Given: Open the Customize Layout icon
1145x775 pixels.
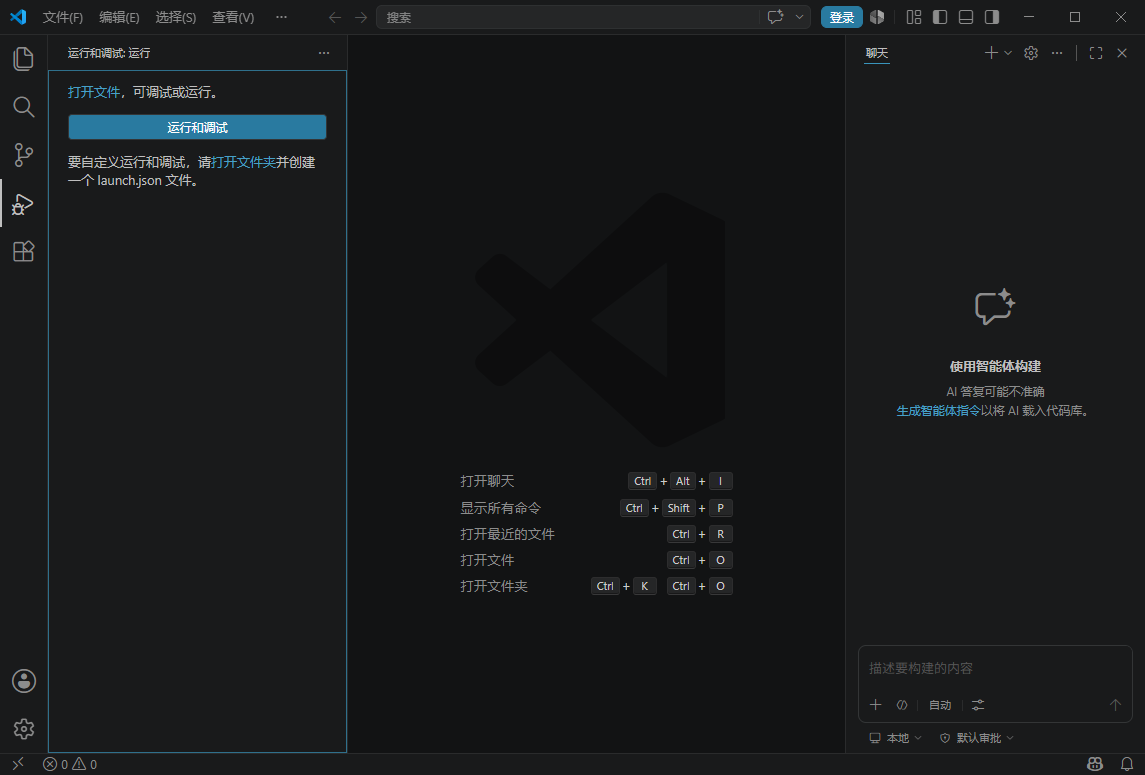Looking at the screenshot, I should (x=914, y=17).
